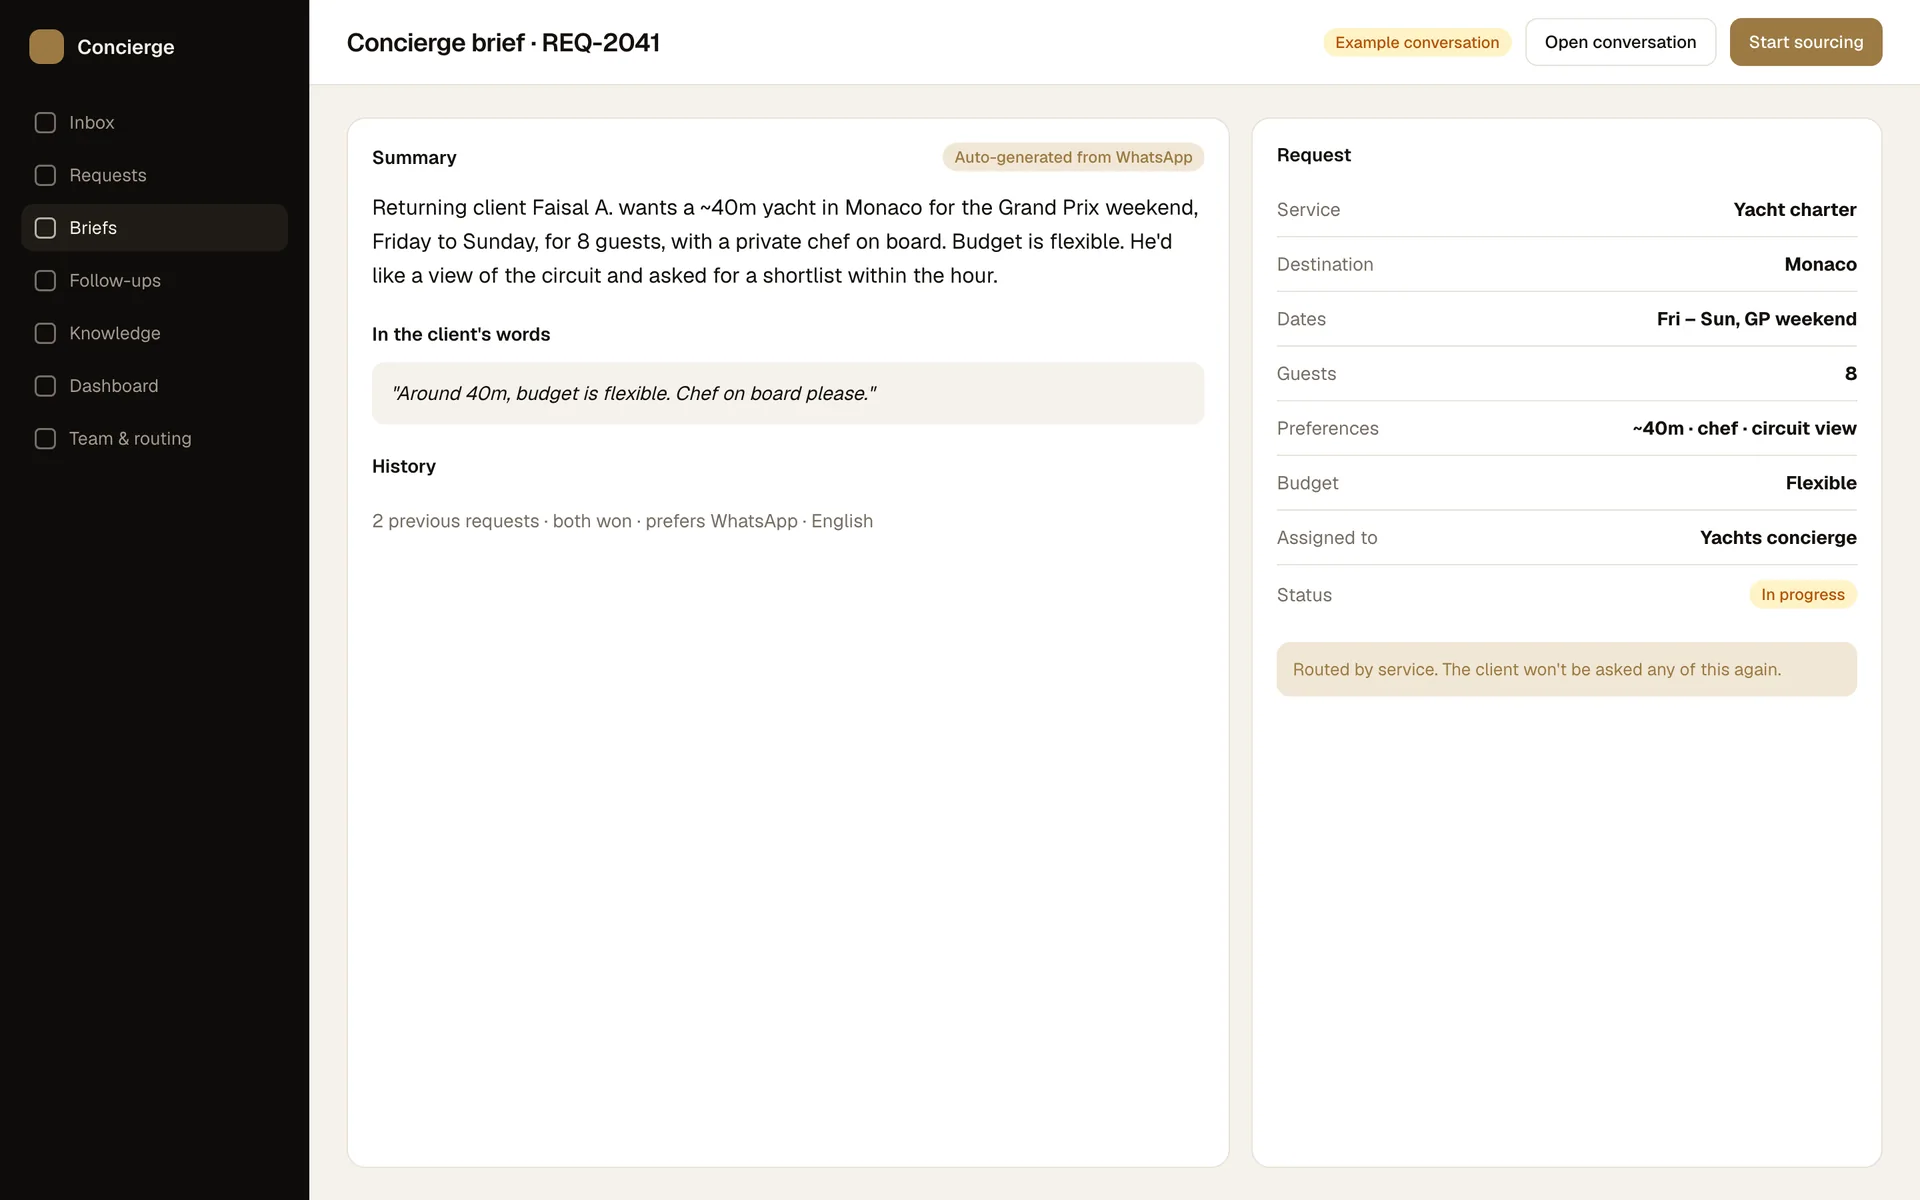This screenshot has height=1200, width=1920.
Task: Click the Monaco destination value
Action: pos(1820,264)
